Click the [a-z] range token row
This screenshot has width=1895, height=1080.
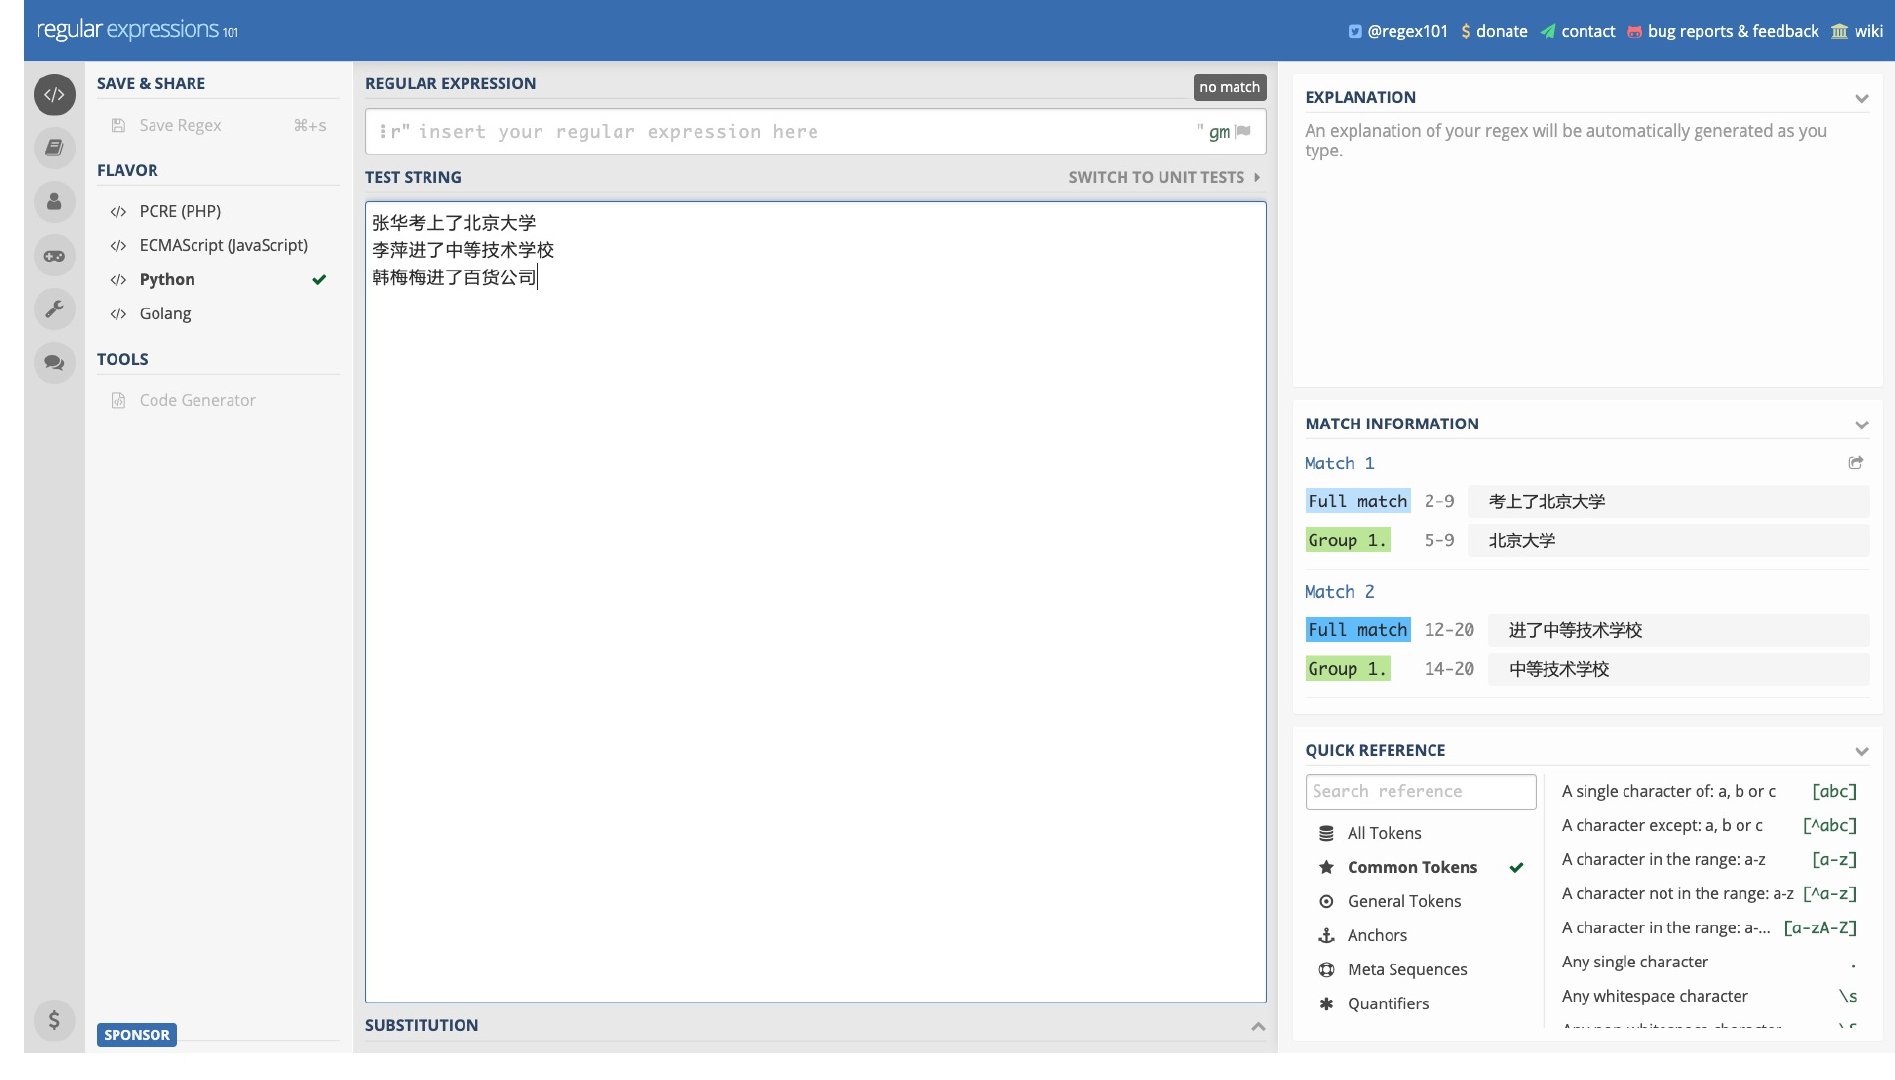(1709, 859)
